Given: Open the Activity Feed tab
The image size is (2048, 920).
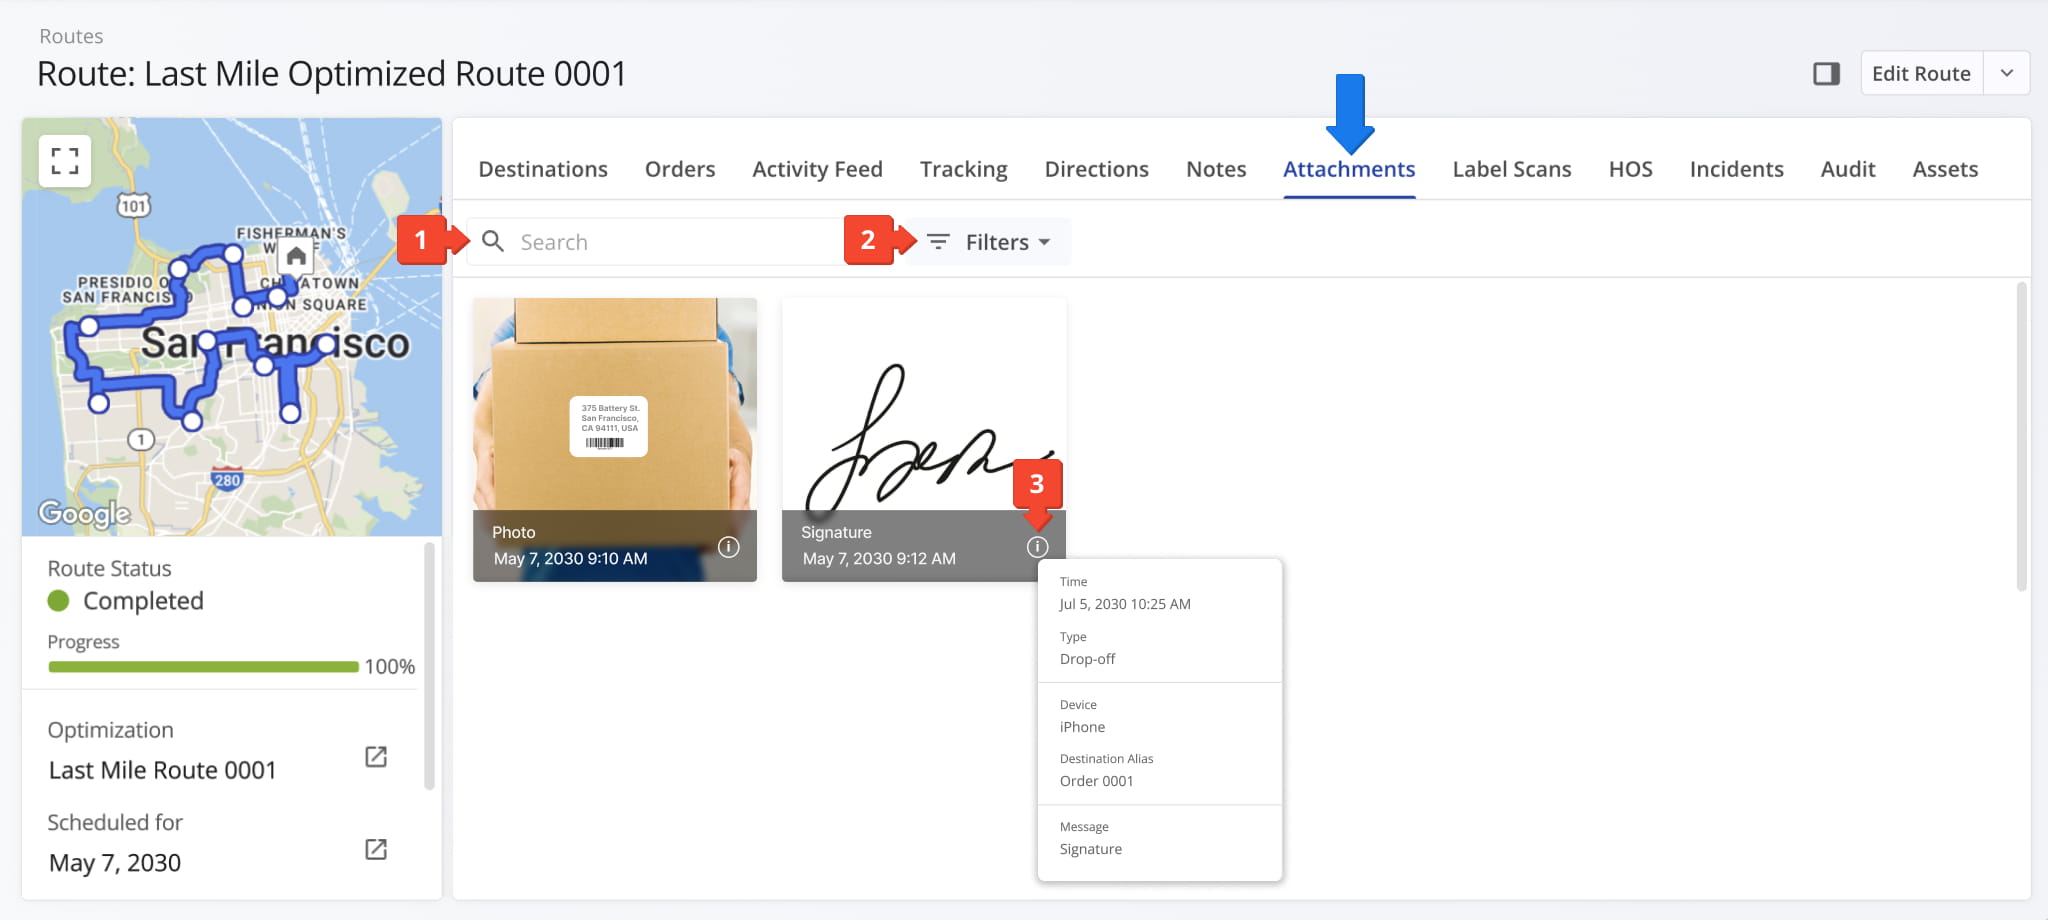Looking at the screenshot, I should (x=817, y=169).
